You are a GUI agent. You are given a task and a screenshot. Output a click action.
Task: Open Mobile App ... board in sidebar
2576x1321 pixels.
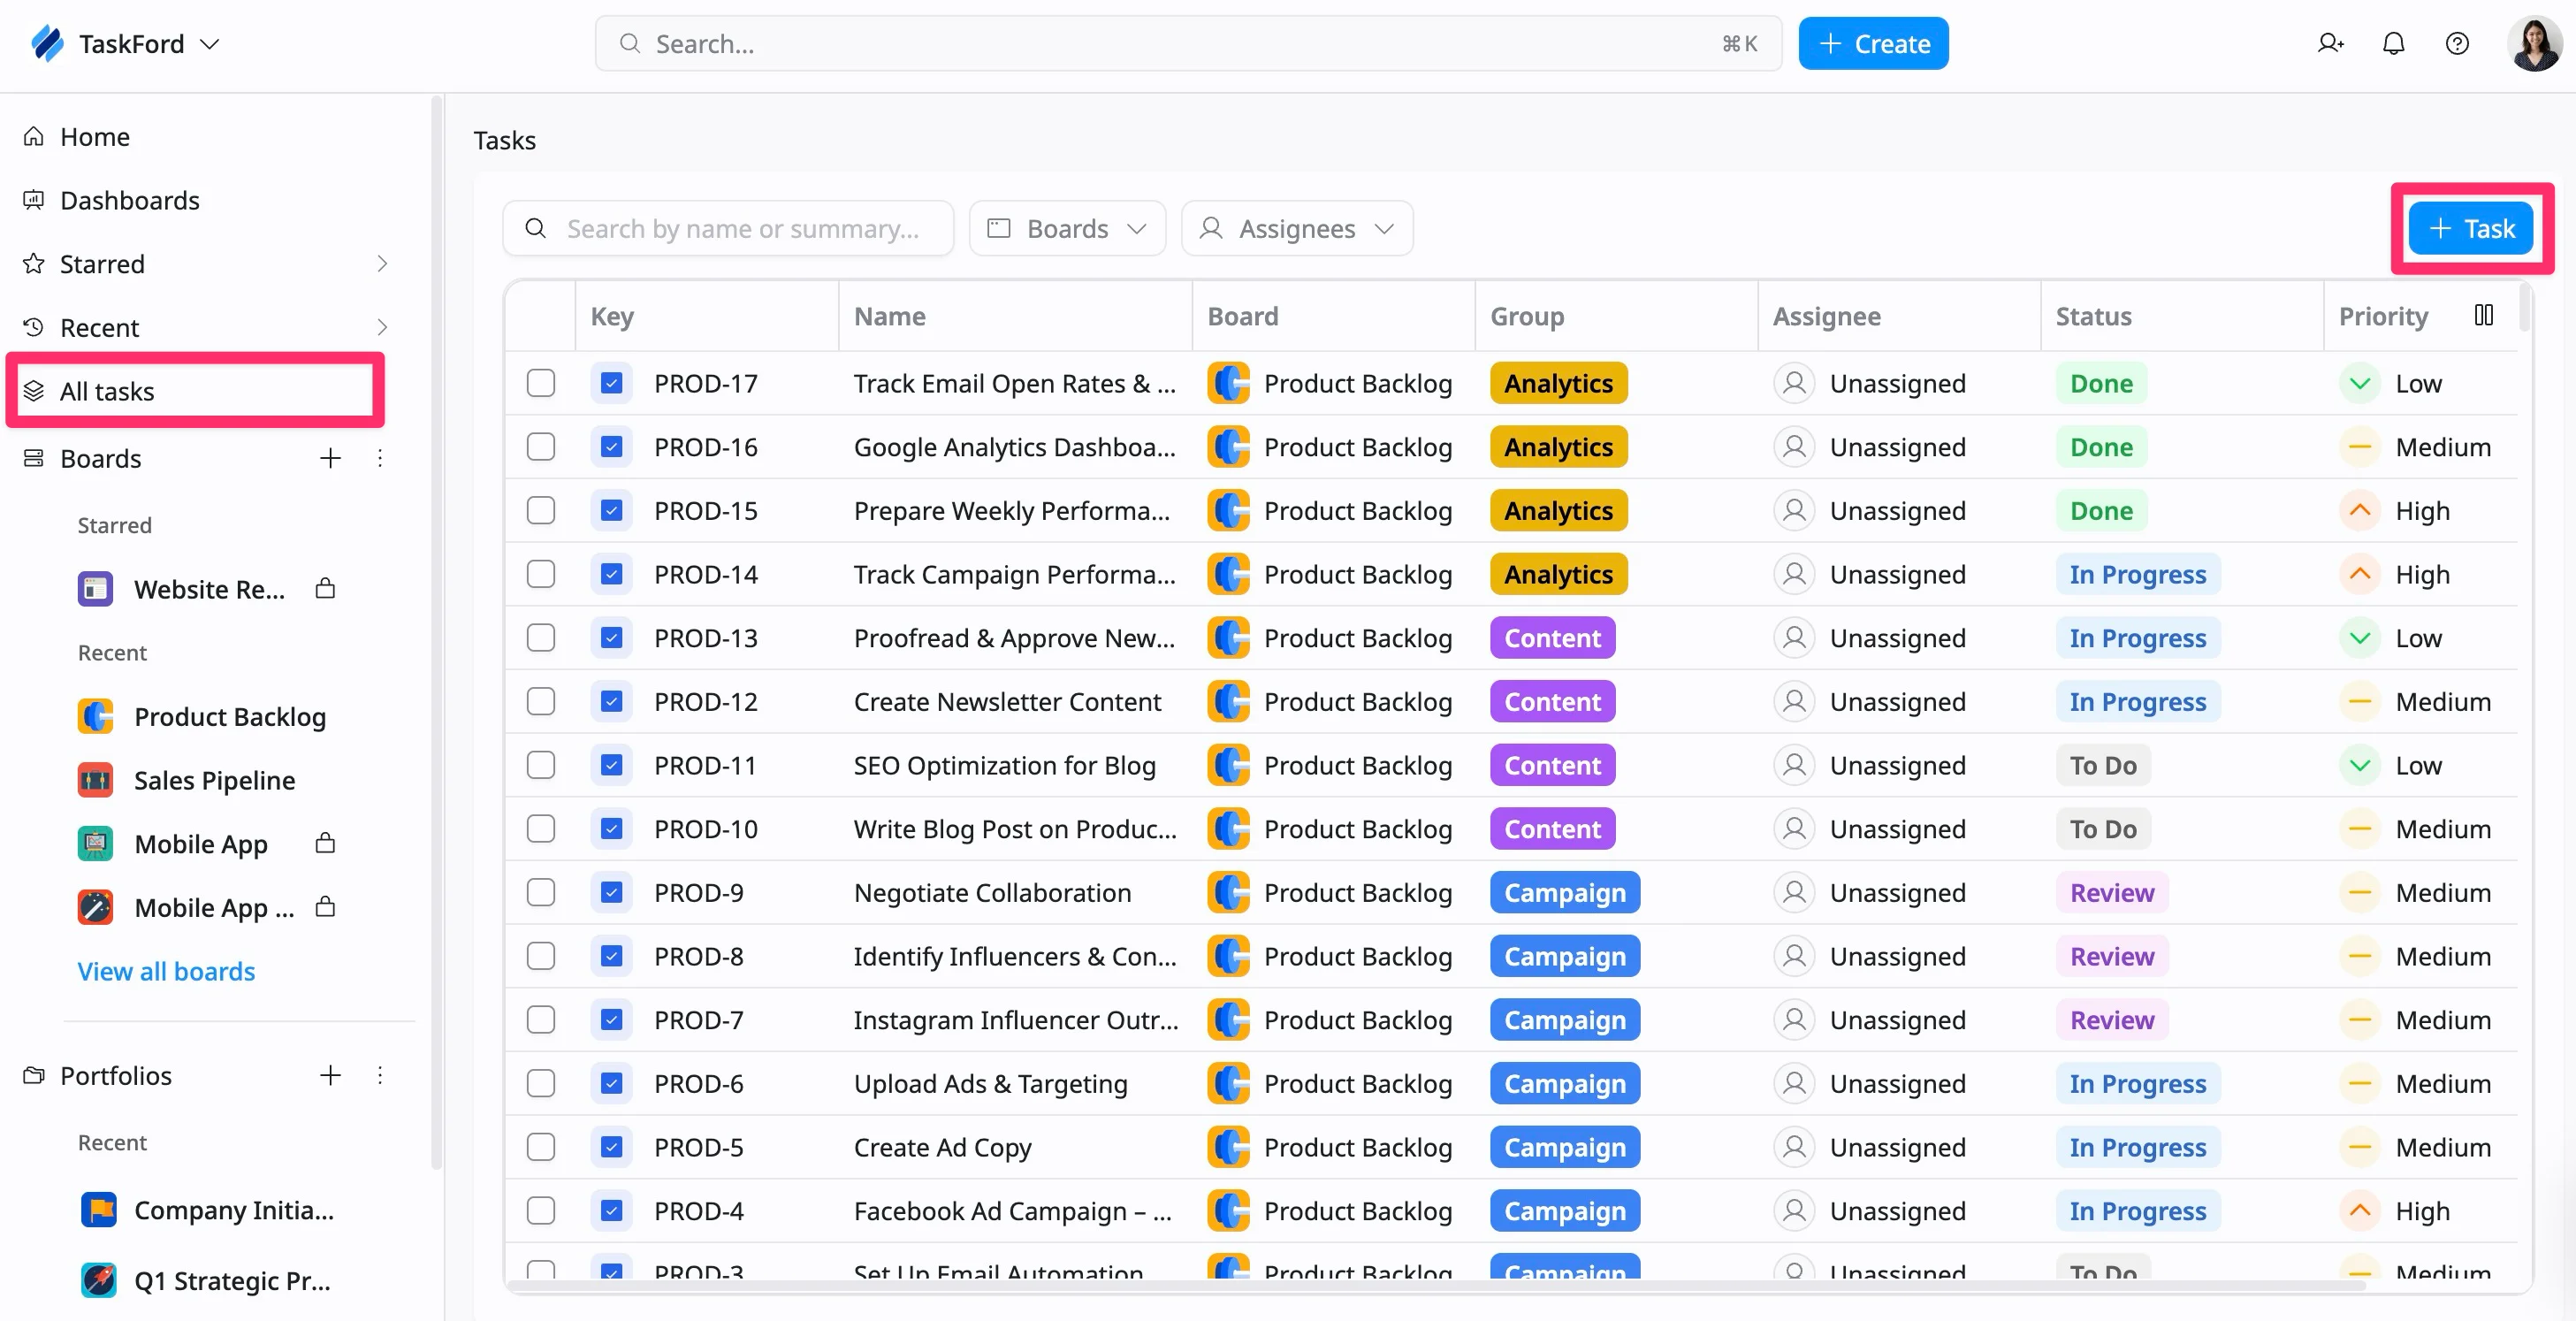click(x=214, y=907)
